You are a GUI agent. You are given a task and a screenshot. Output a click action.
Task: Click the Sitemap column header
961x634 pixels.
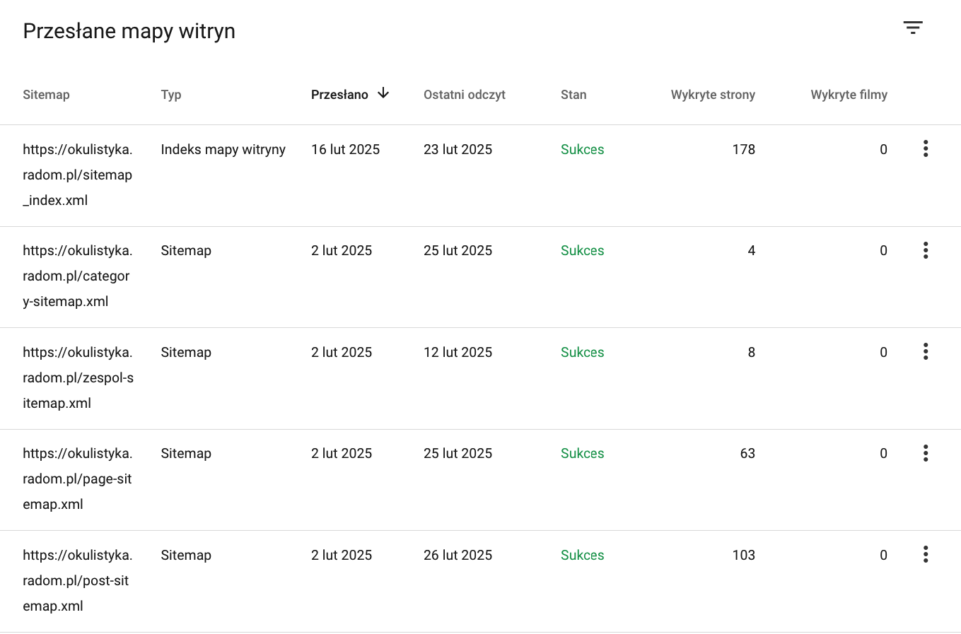coord(46,95)
